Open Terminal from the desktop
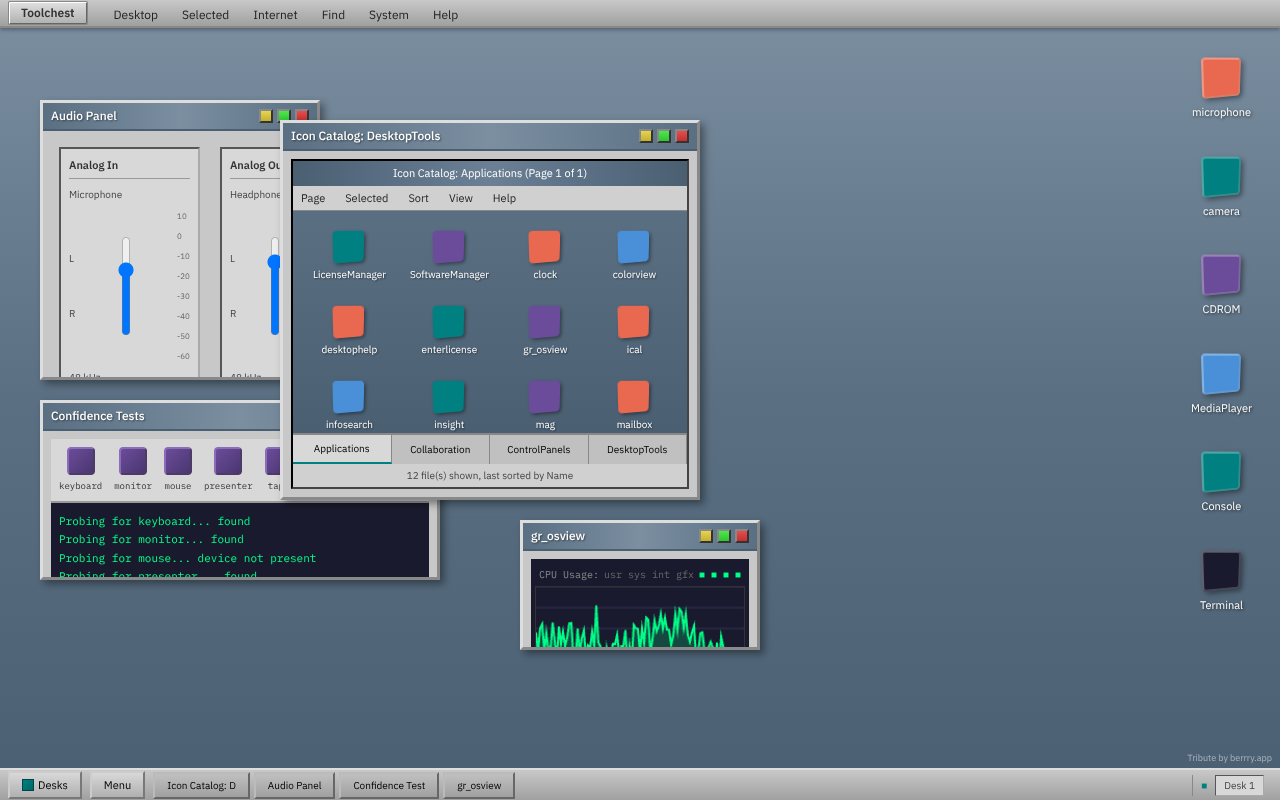Viewport: 1280px width, 800px height. pos(1221,570)
